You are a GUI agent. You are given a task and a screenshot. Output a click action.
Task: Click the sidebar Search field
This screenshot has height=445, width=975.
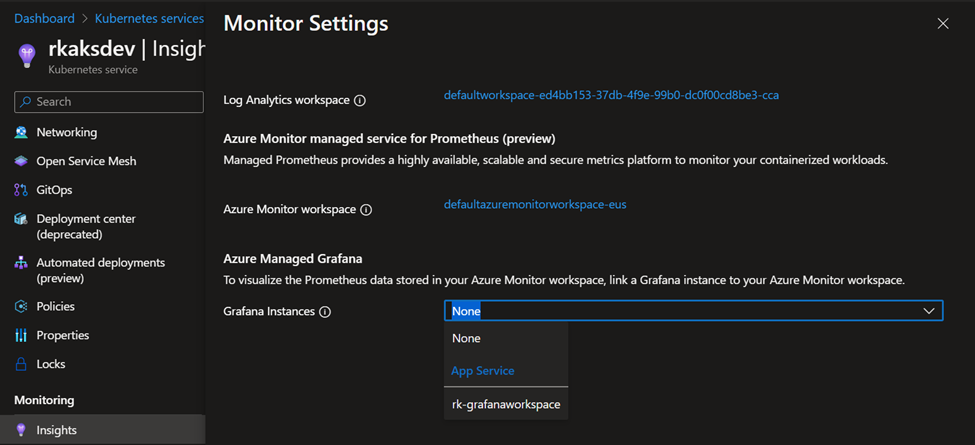click(x=109, y=102)
